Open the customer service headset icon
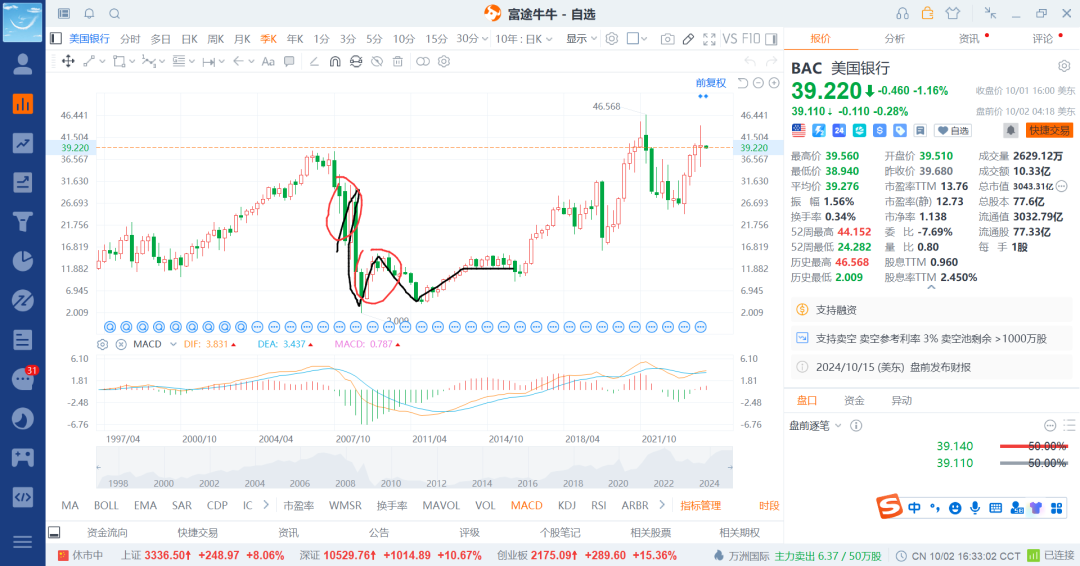 [902, 13]
